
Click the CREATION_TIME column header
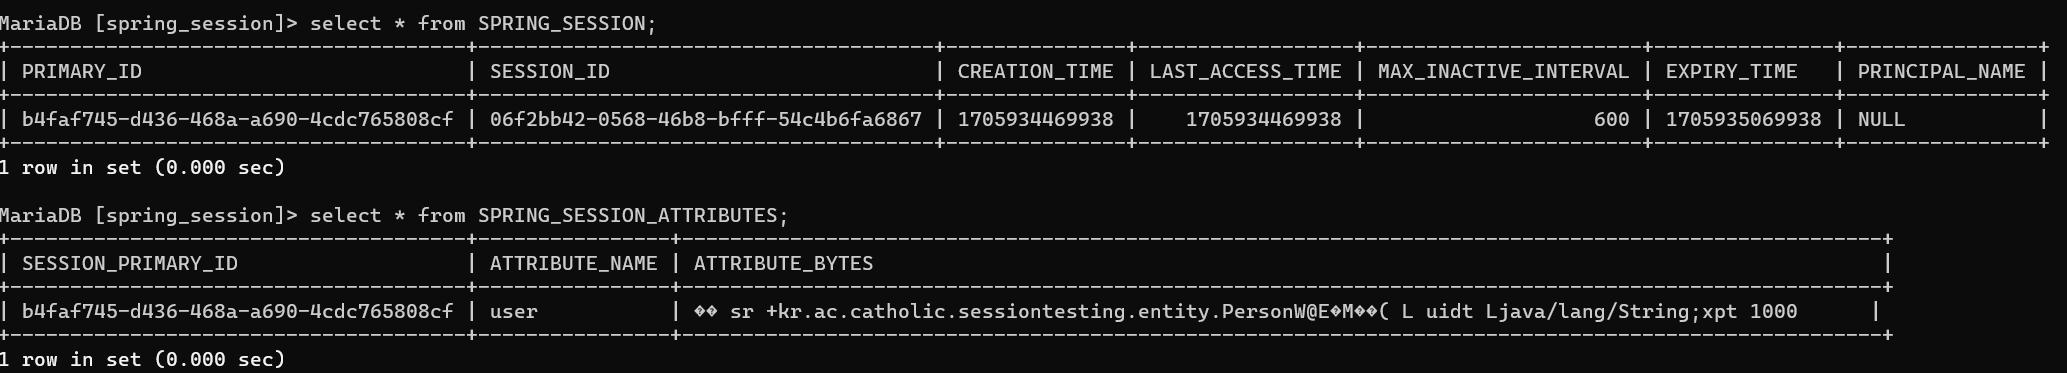coord(1035,71)
